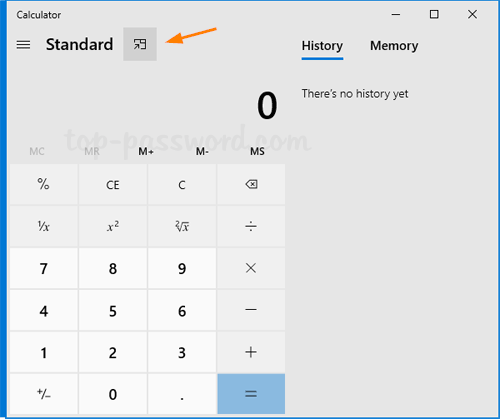The height and width of the screenshot is (419, 500).
Task: Switch to the History tab
Action: click(322, 46)
